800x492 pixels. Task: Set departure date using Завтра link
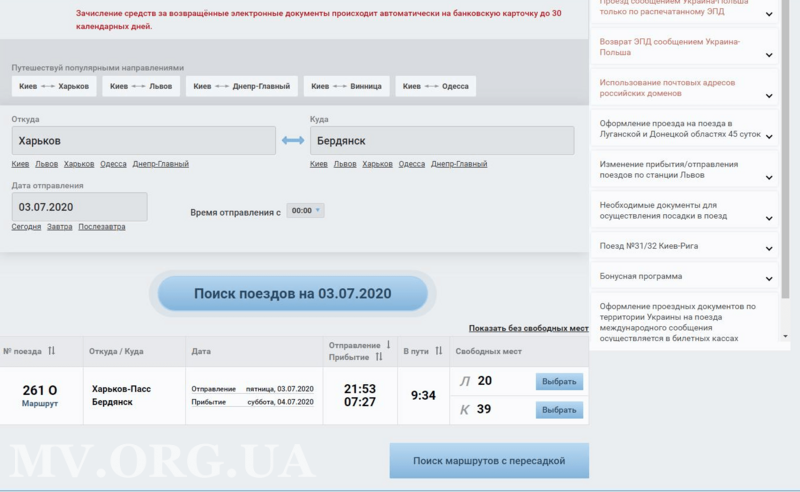(59, 227)
